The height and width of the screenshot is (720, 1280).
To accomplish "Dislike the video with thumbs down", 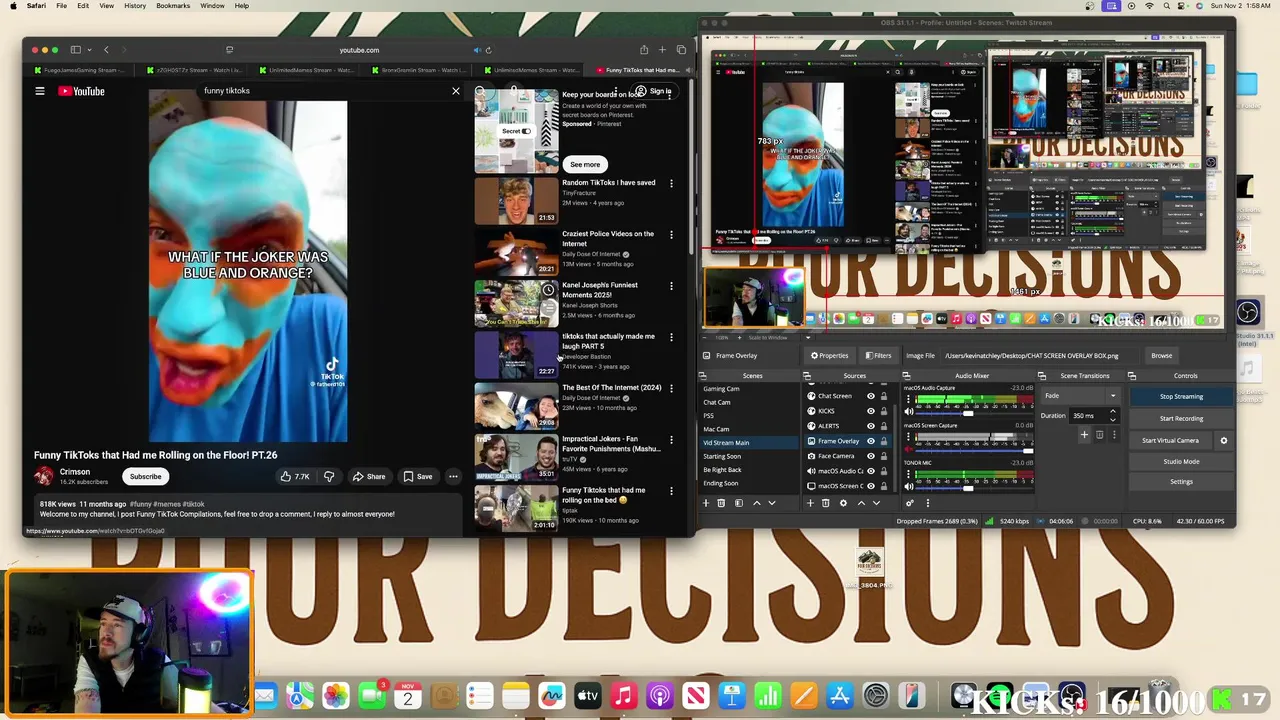I will [x=329, y=476].
